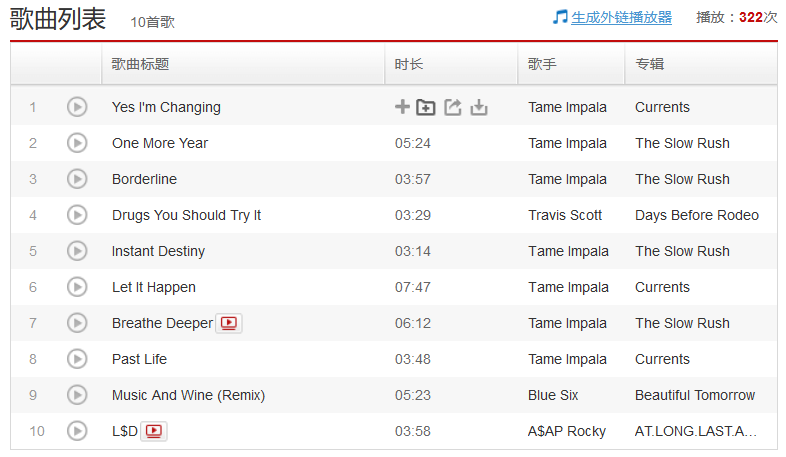Open the album Days Before Rodeo
The height and width of the screenshot is (457, 786).
pyautogui.click(x=696, y=215)
